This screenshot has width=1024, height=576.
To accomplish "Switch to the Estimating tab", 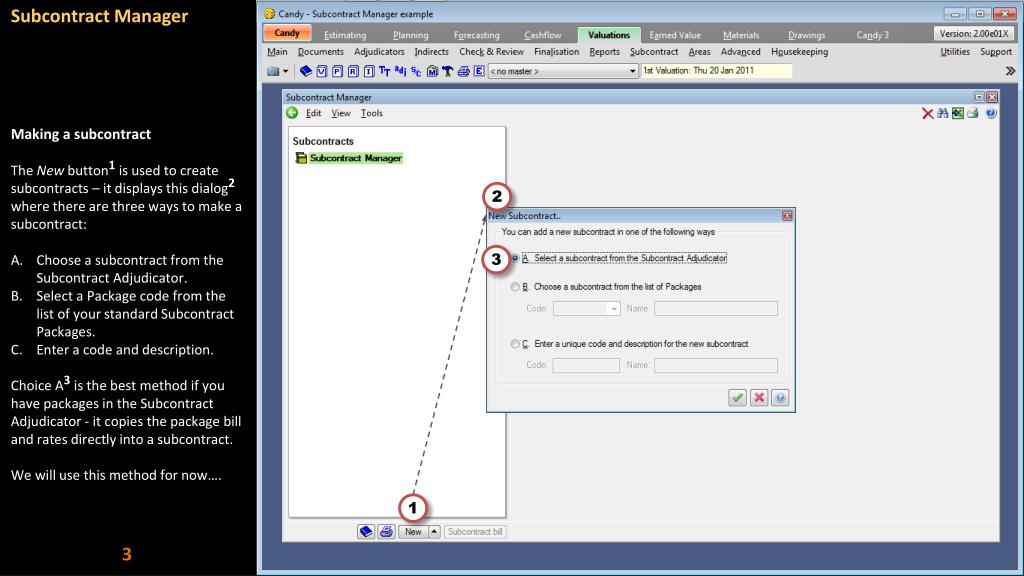I will (345, 35).
